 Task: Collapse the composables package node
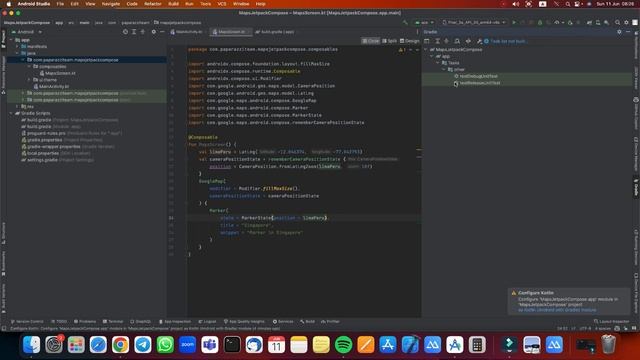point(29,67)
